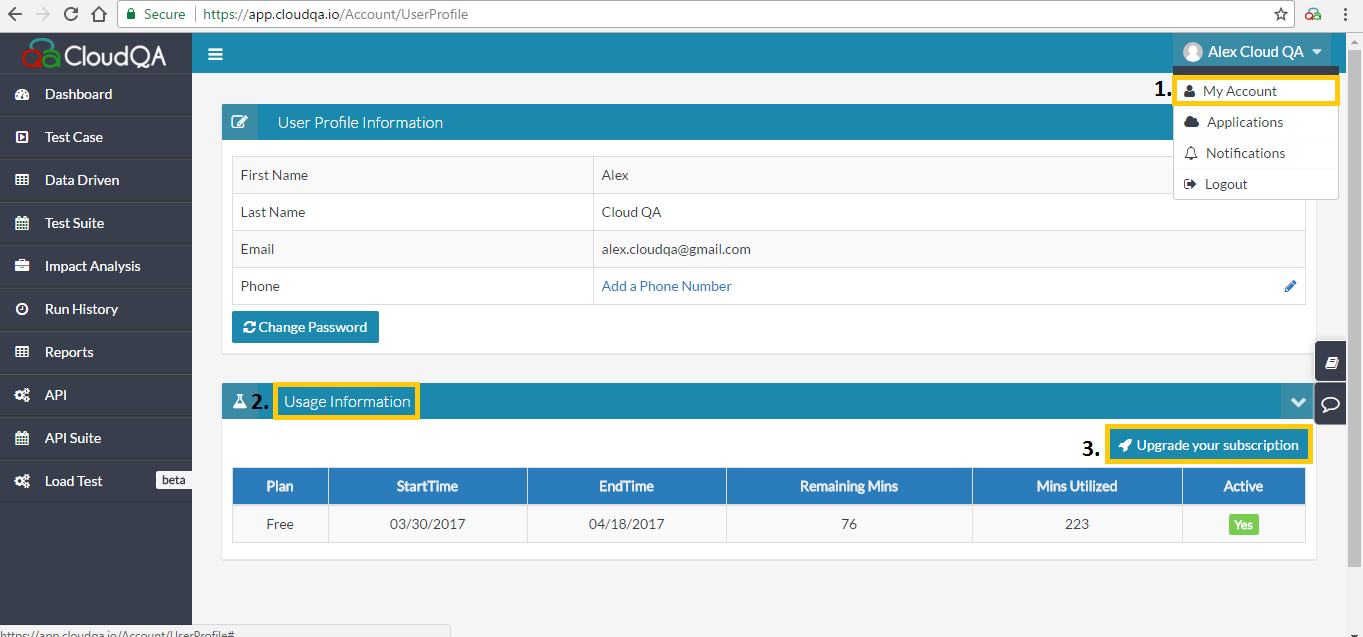
Task: View Run History in the sidebar
Action: coord(96,309)
